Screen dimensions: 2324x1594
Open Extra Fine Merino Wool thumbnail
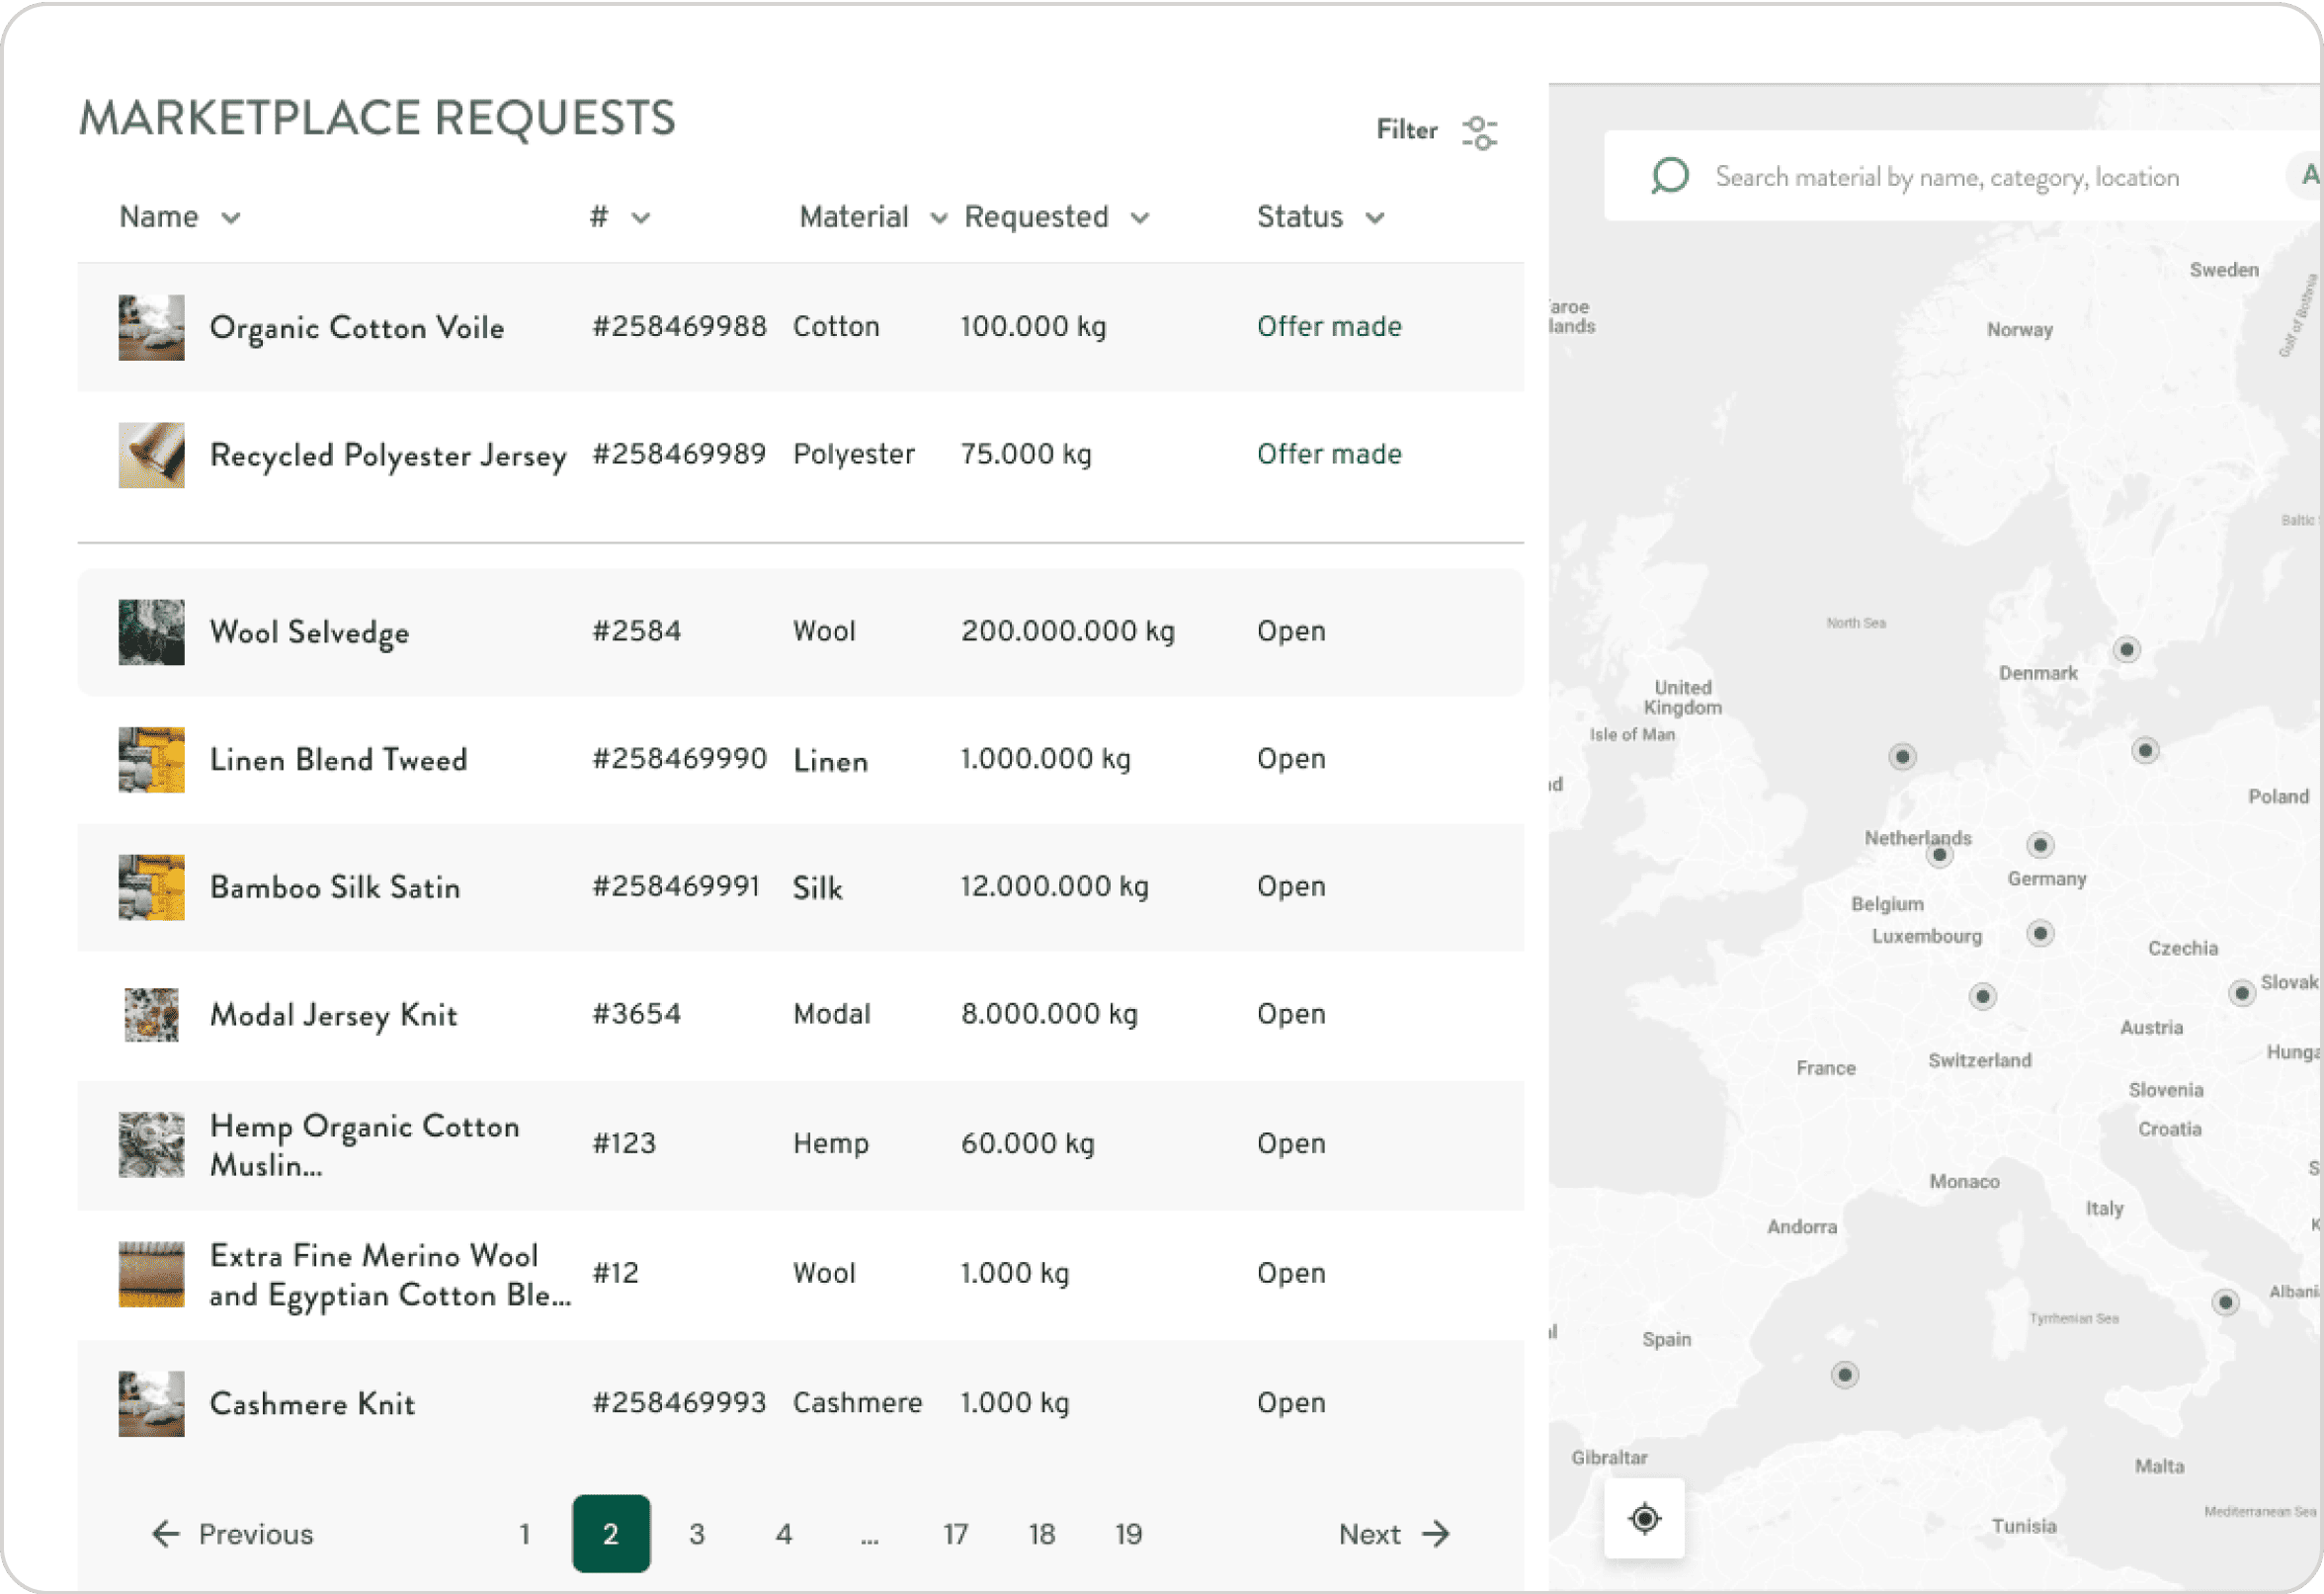click(x=151, y=1274)
